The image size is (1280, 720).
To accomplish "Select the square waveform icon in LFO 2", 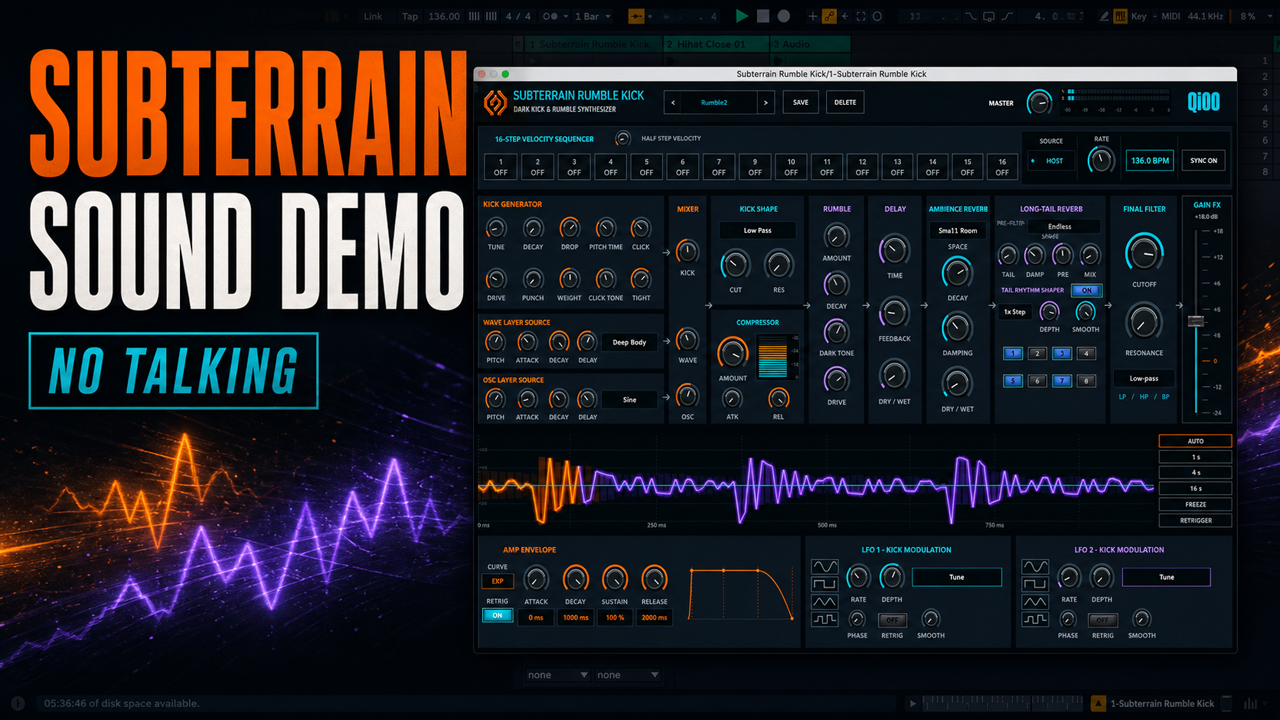I will point(1035,584).
